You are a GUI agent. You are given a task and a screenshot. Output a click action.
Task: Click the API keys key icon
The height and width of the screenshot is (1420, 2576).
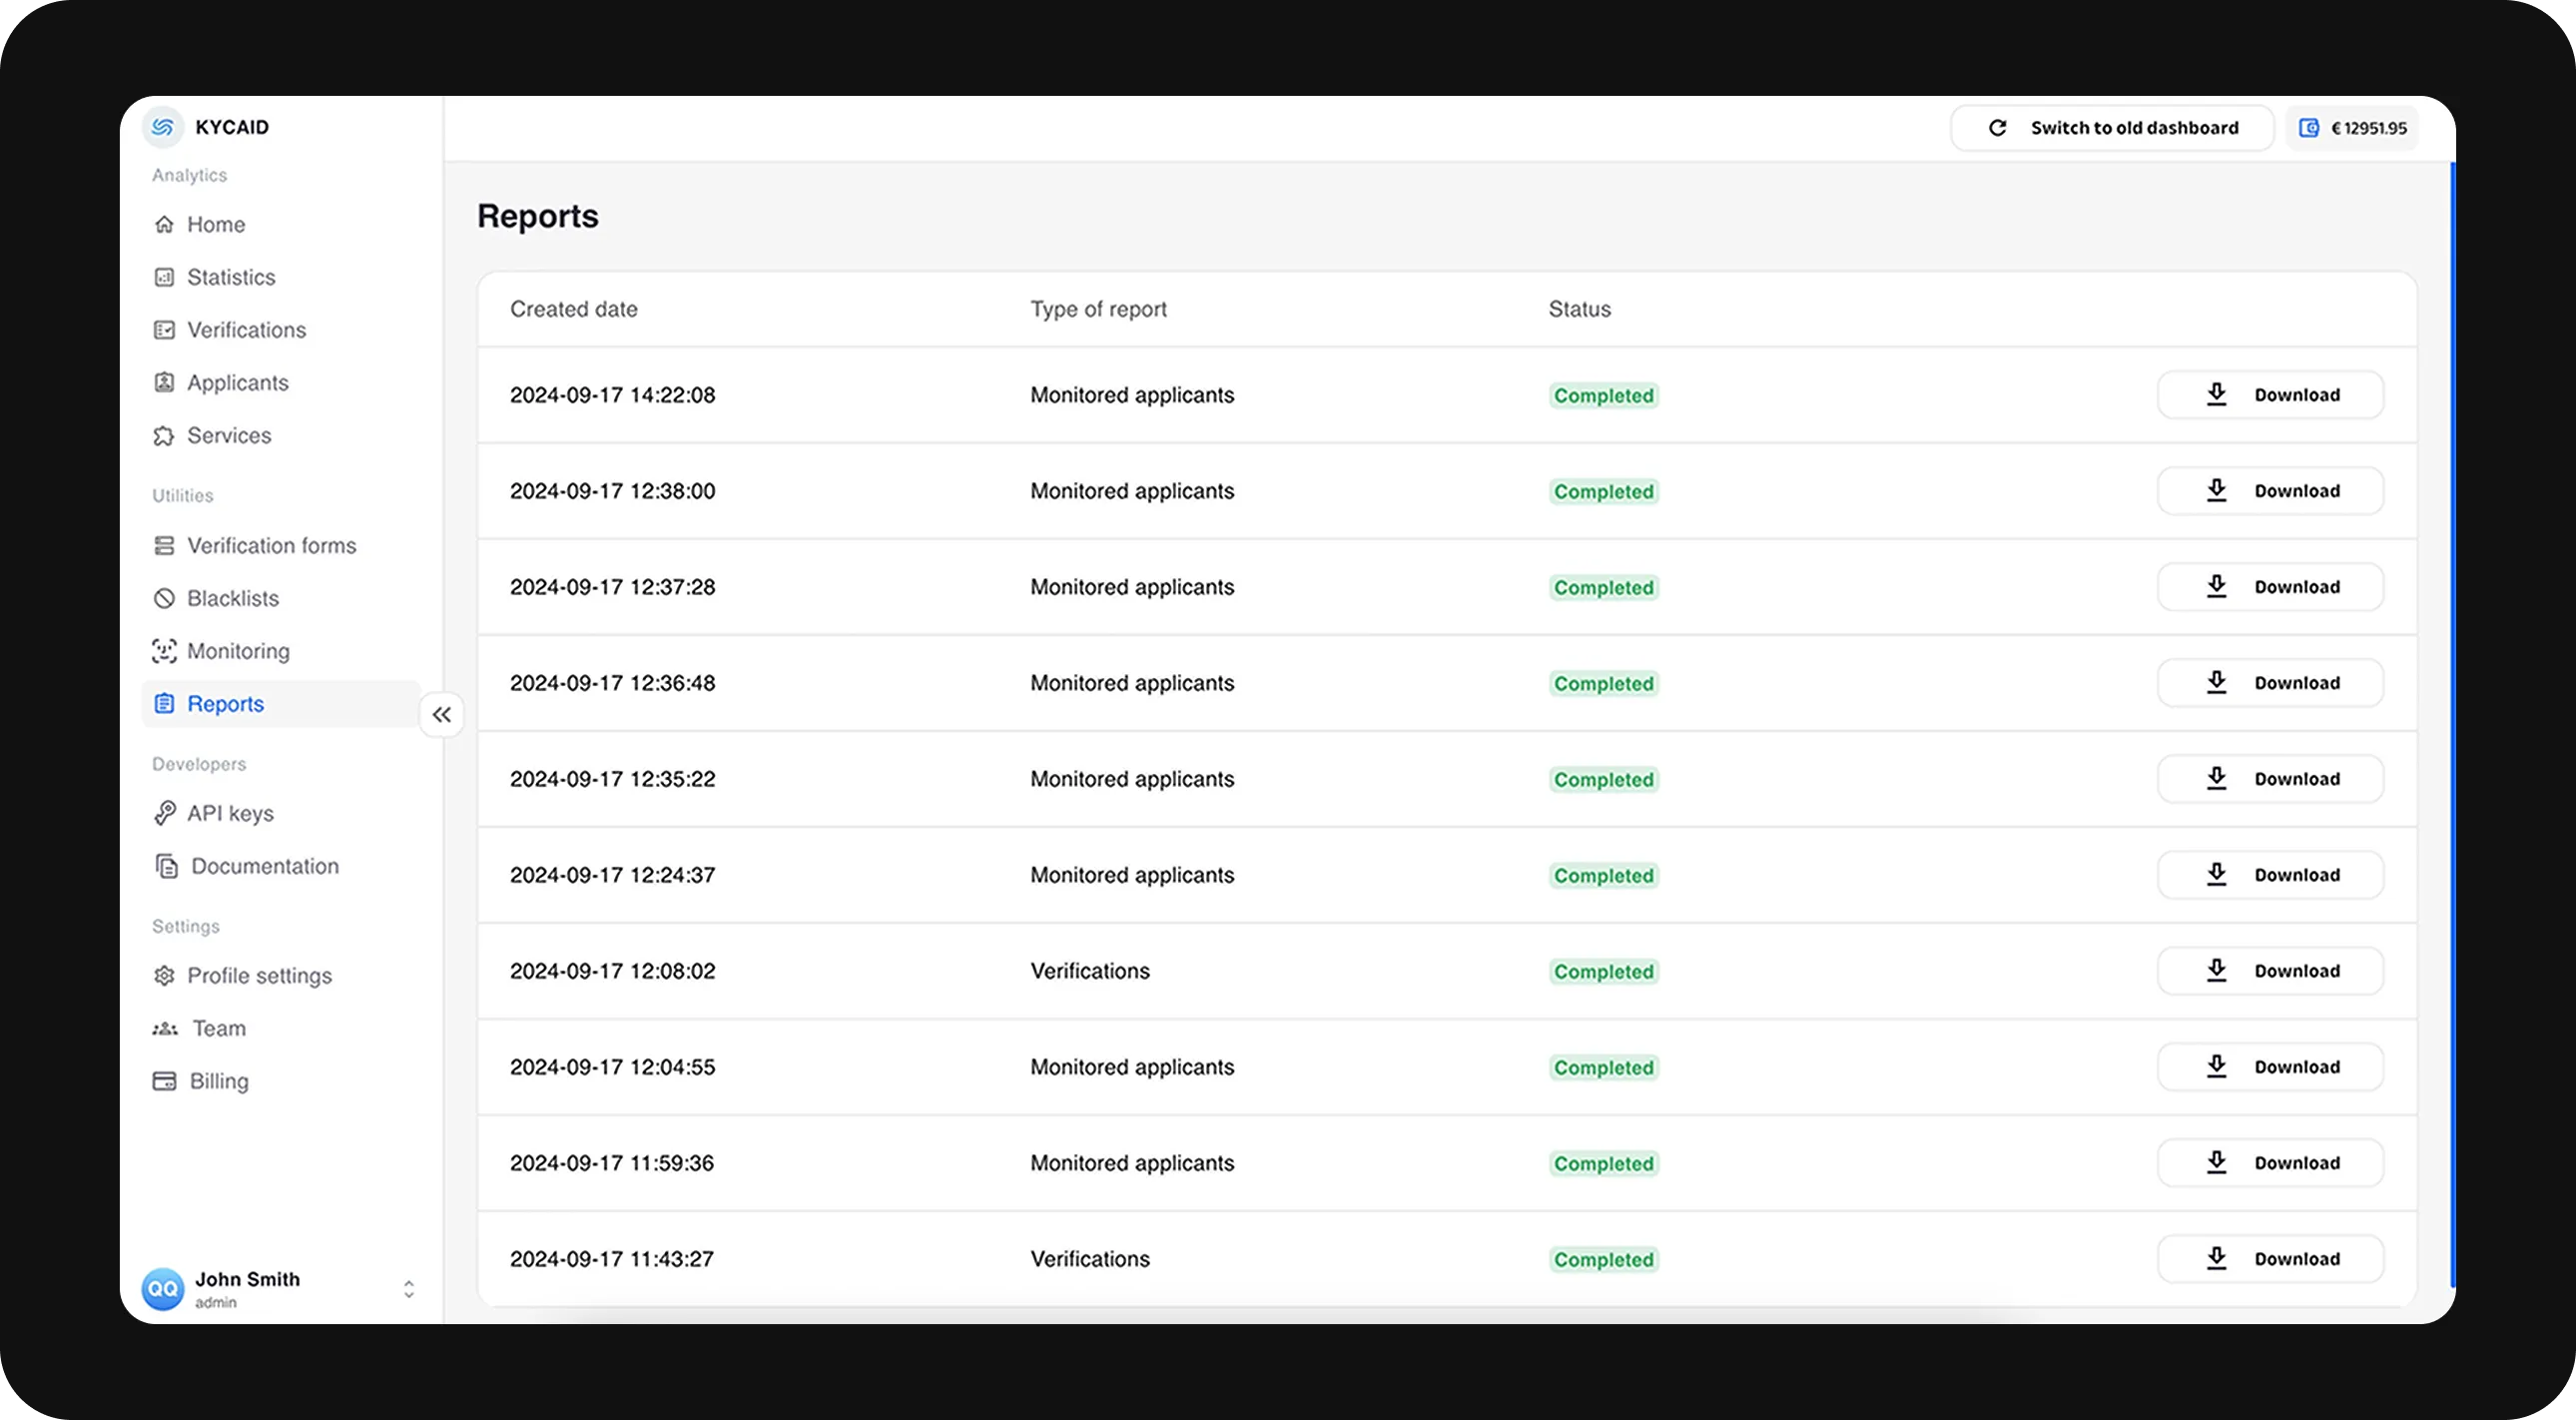pos(164,813)
